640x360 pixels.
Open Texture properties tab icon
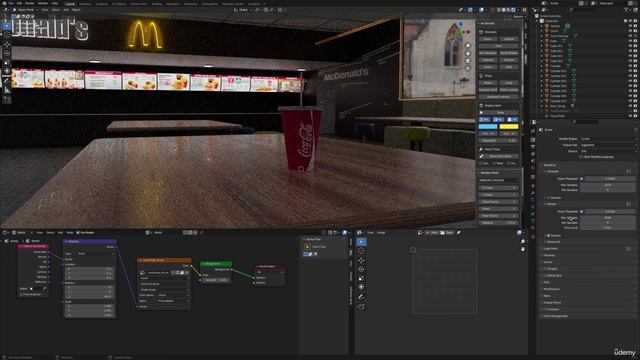(533, 236)
